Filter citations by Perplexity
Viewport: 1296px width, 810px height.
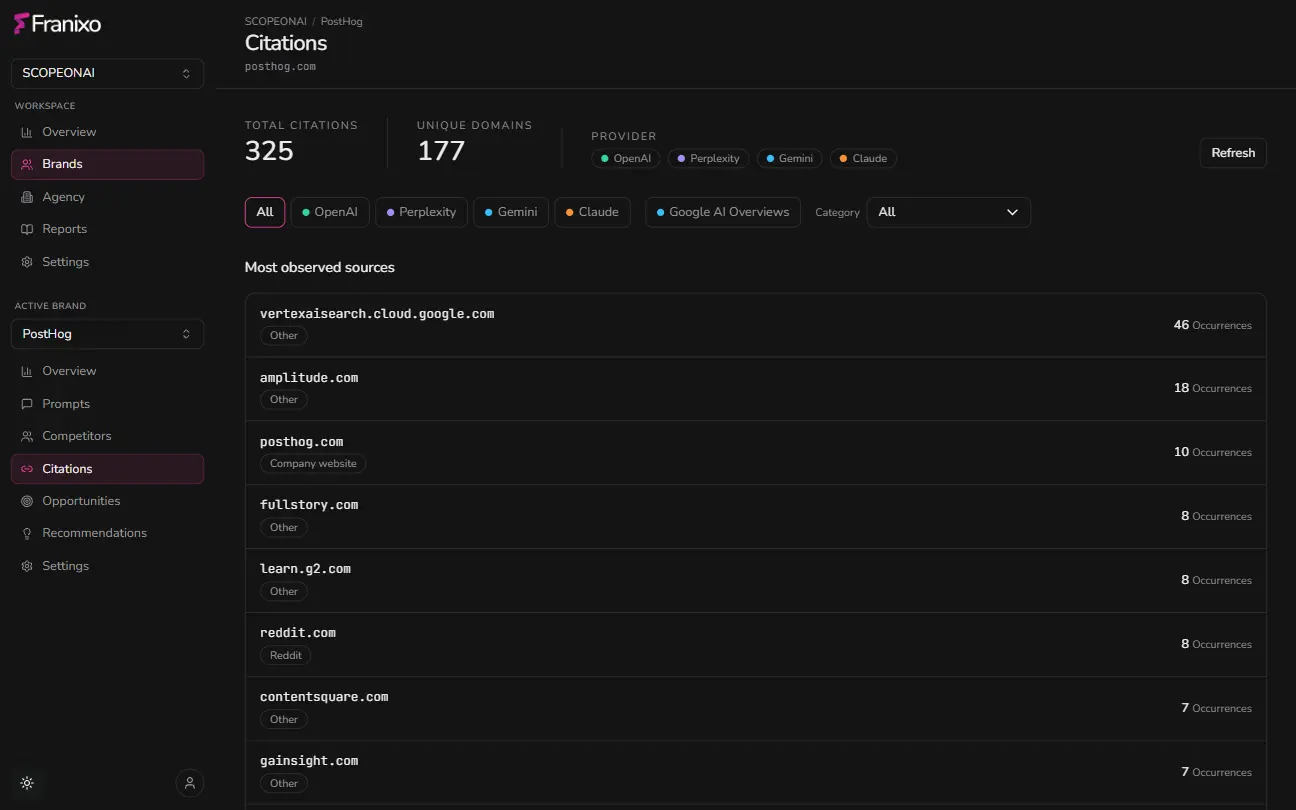point(421,212)
